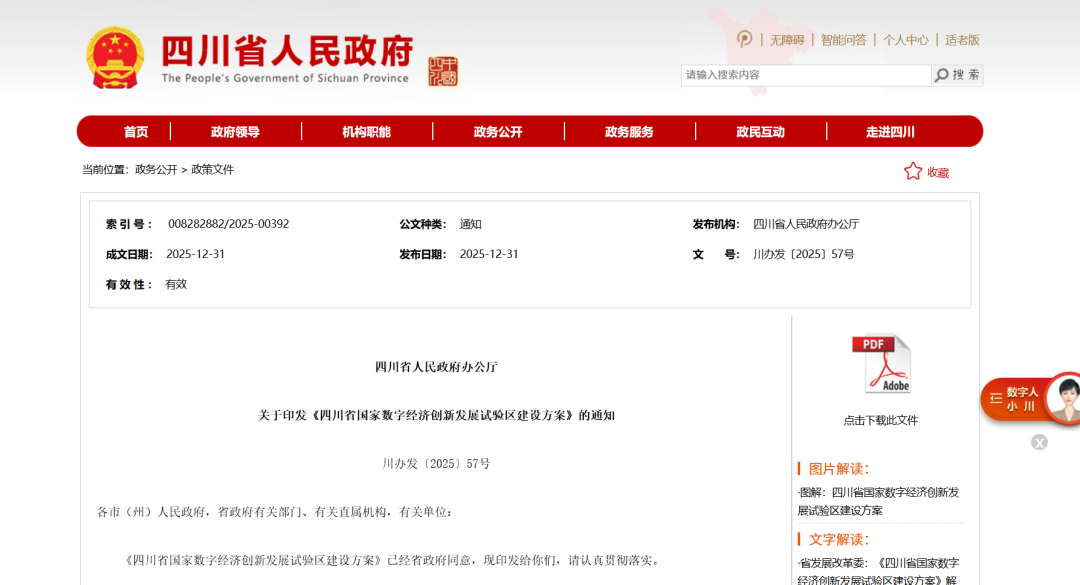
Task: Open the 政民互动 menu
Action: tap(760, 132)
